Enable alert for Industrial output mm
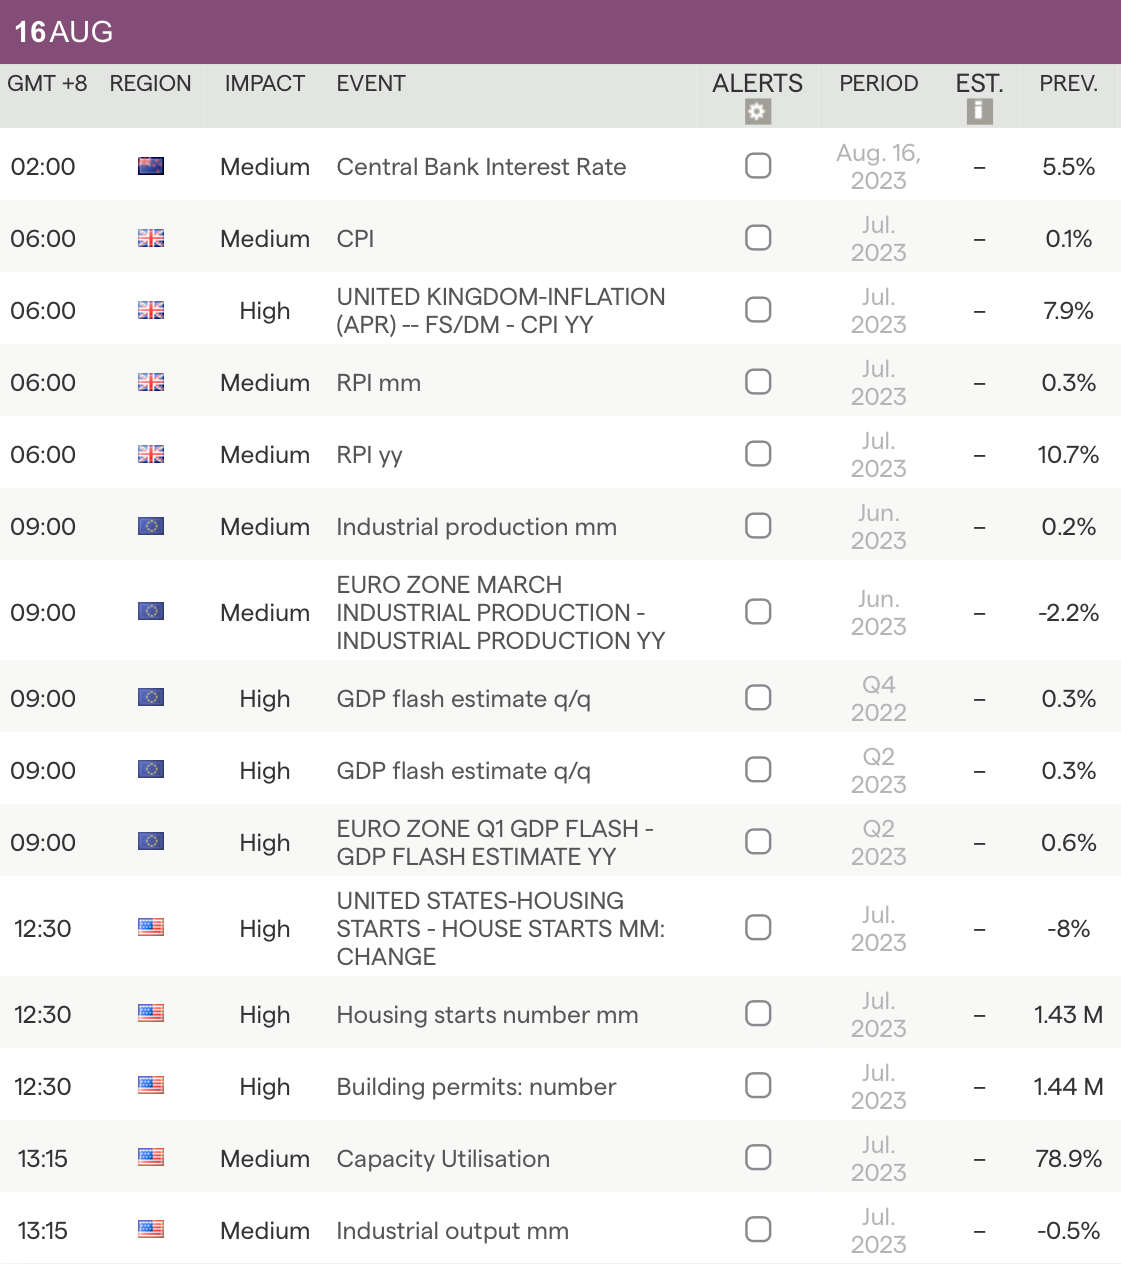The height and width of the screenshot is (1266, 1121). [x=758, y=1230]
